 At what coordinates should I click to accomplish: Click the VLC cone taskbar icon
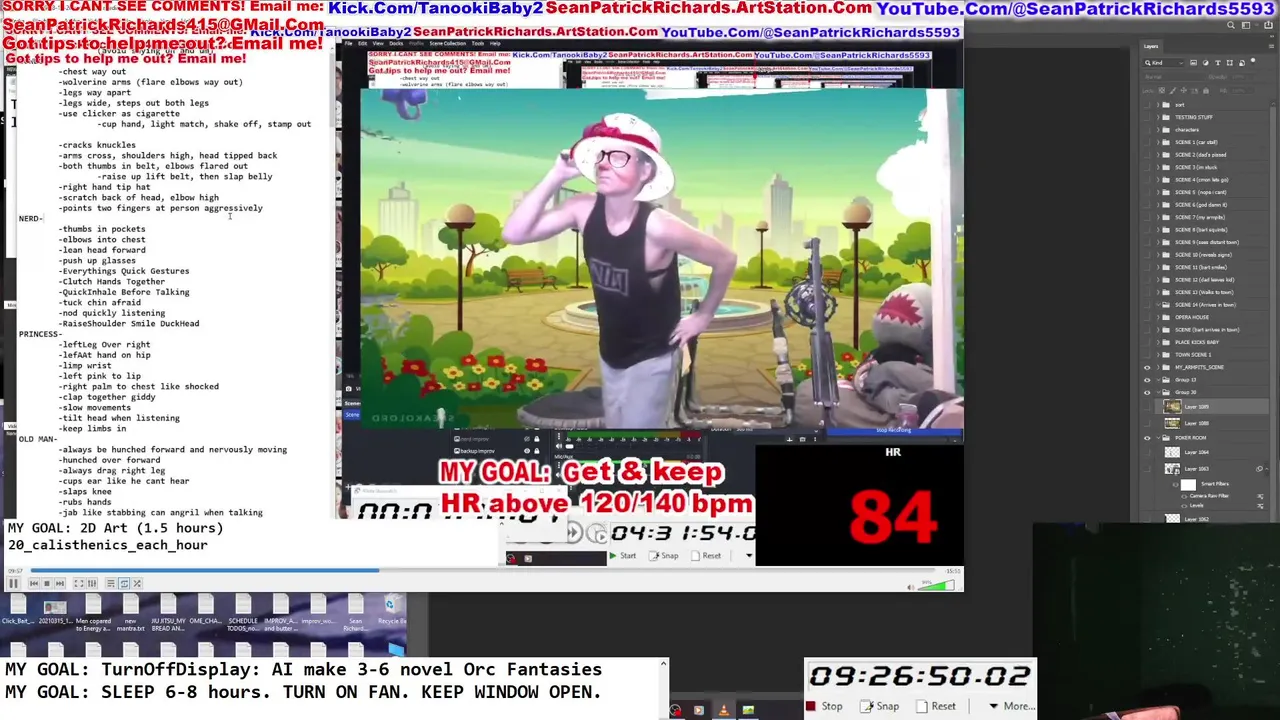(x=723, y=710)
